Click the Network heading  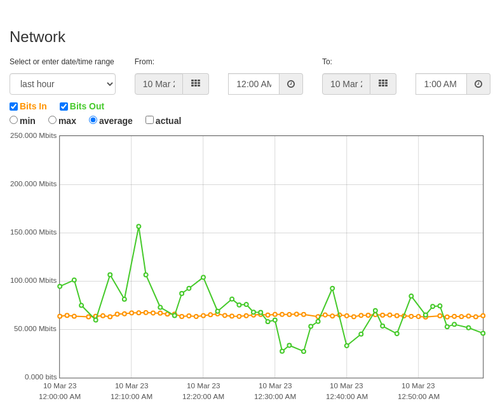pos(37,37)
